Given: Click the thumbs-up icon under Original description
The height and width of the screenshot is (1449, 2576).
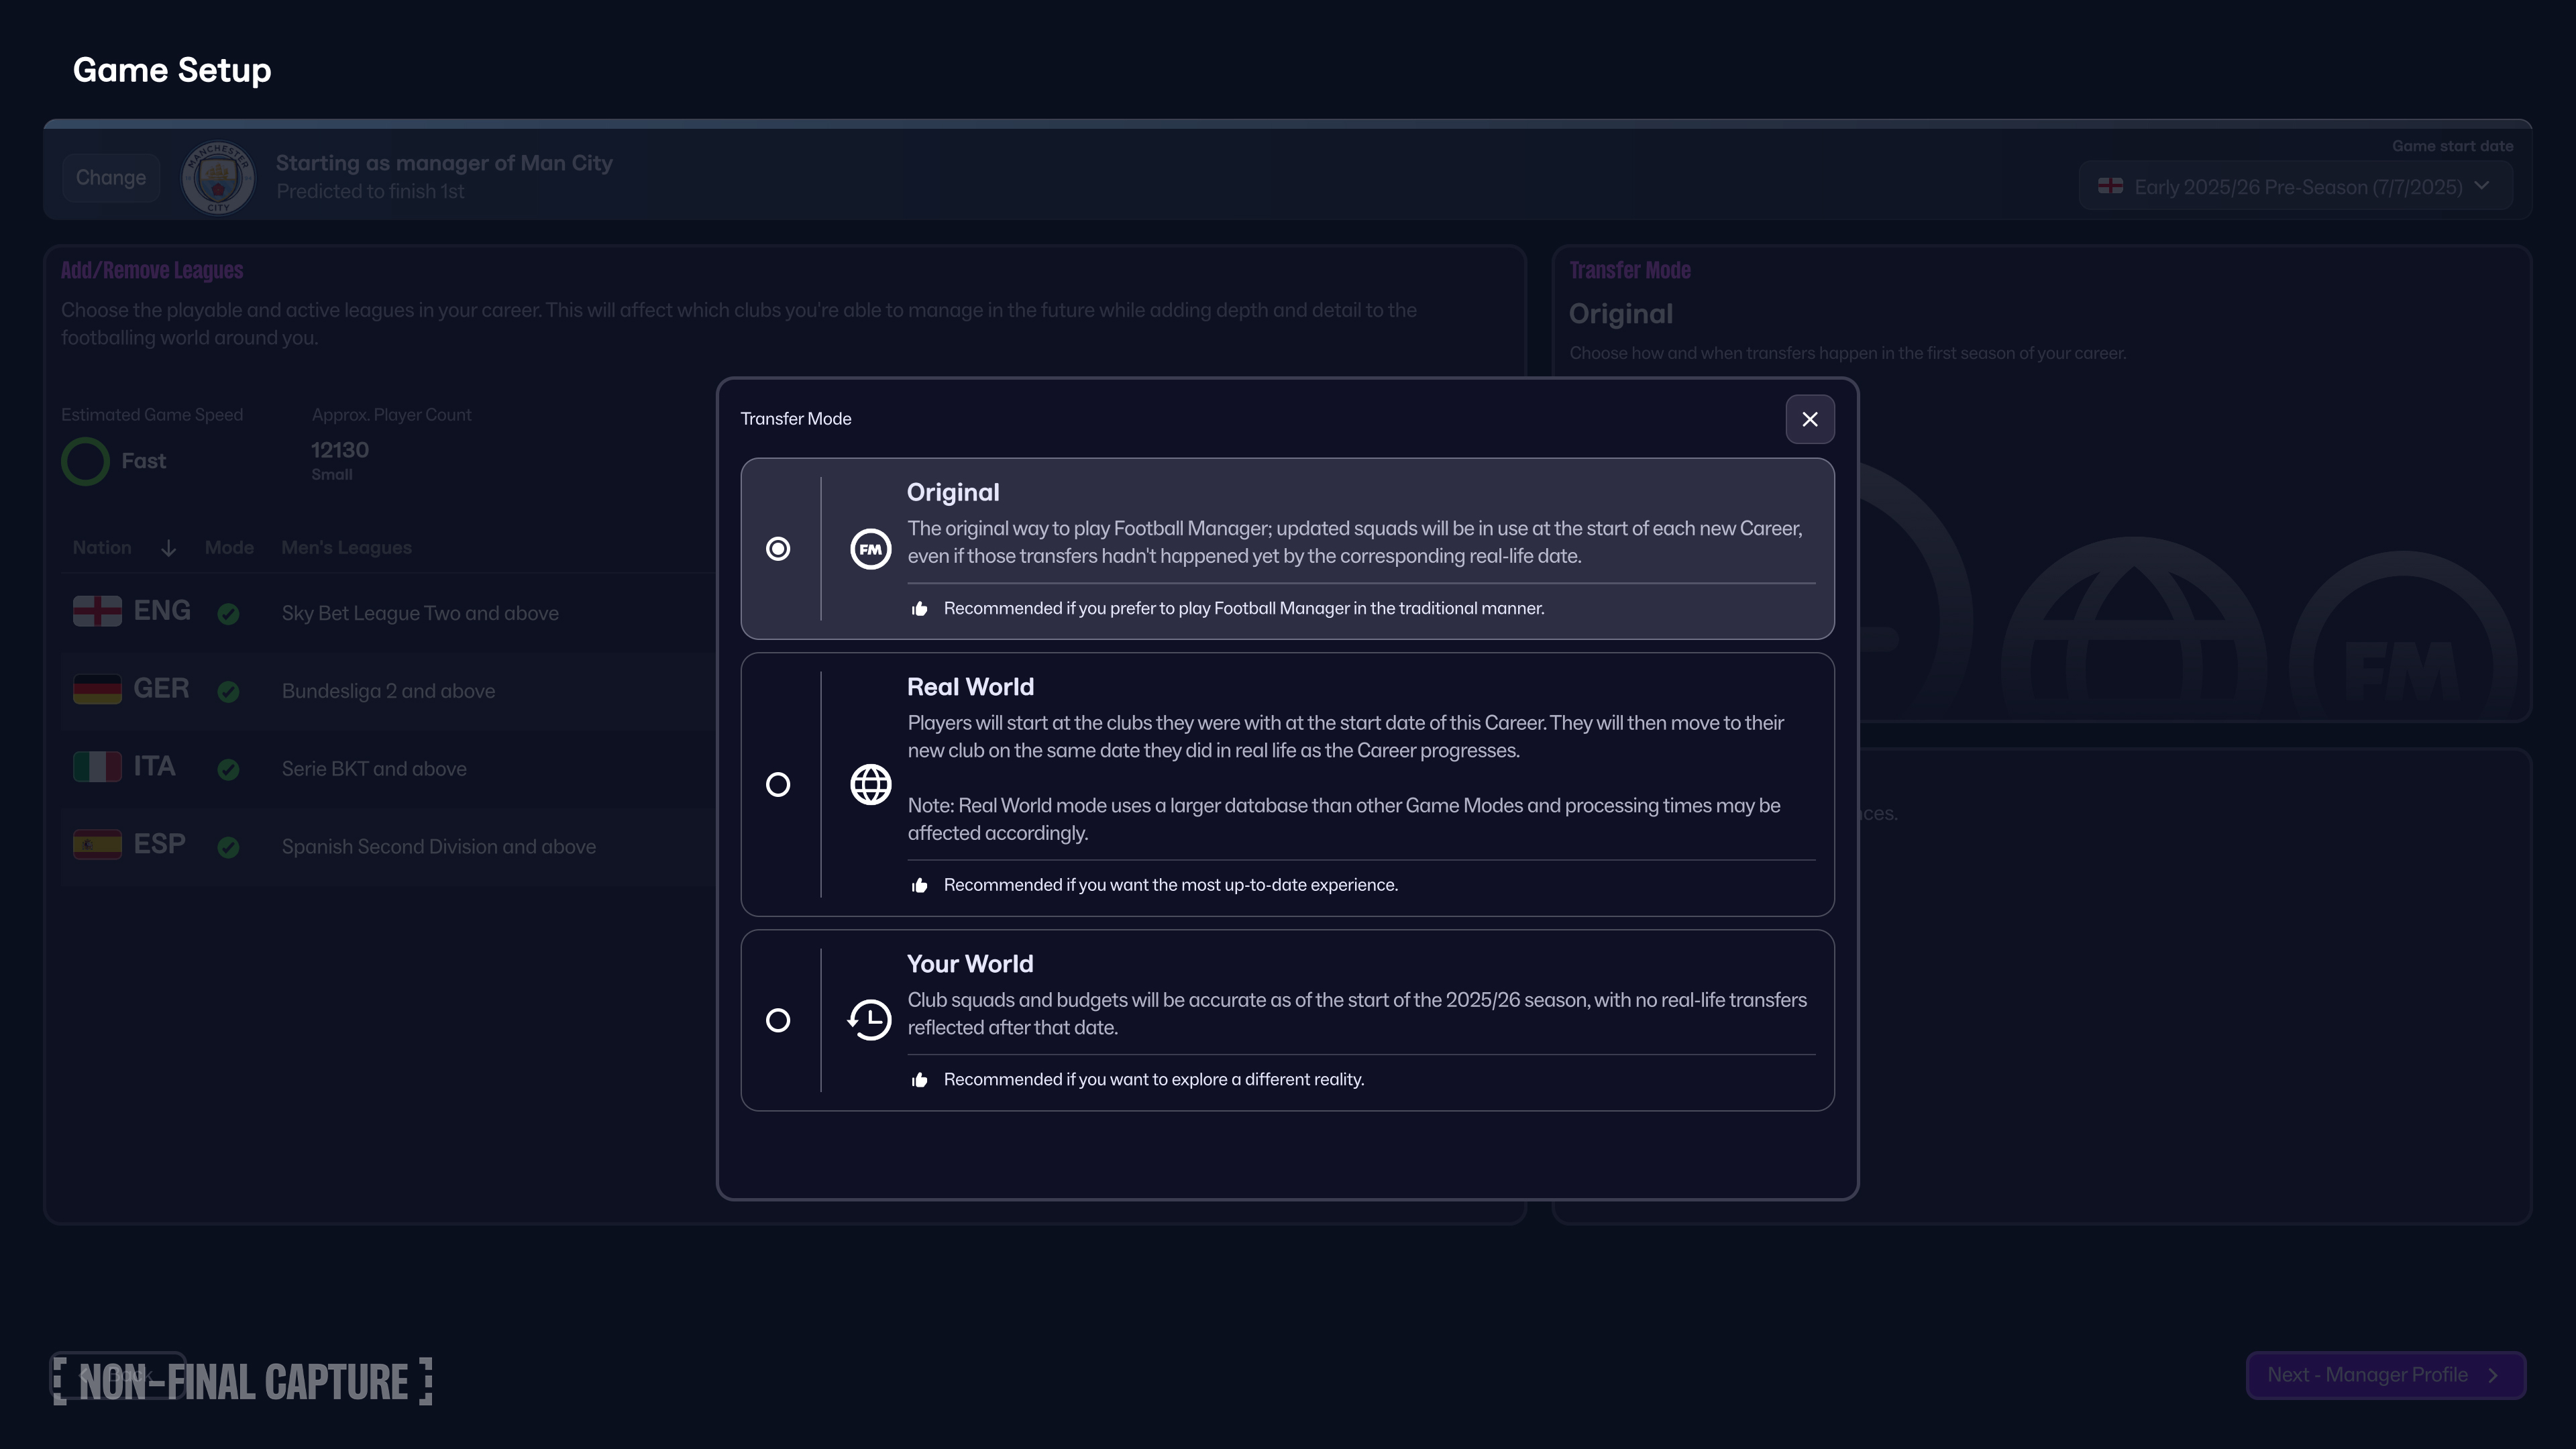Looking at the screenshot, I should 920,609.
